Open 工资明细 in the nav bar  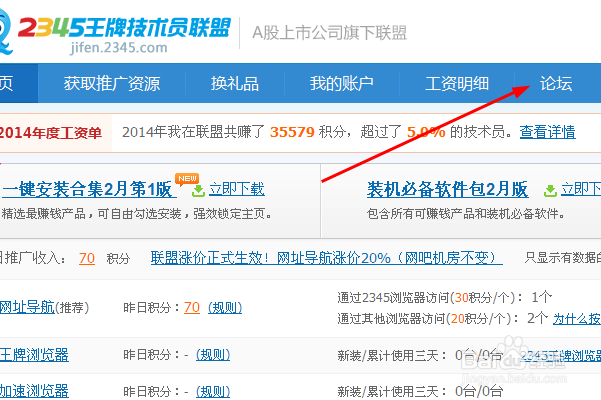[457, 84]
